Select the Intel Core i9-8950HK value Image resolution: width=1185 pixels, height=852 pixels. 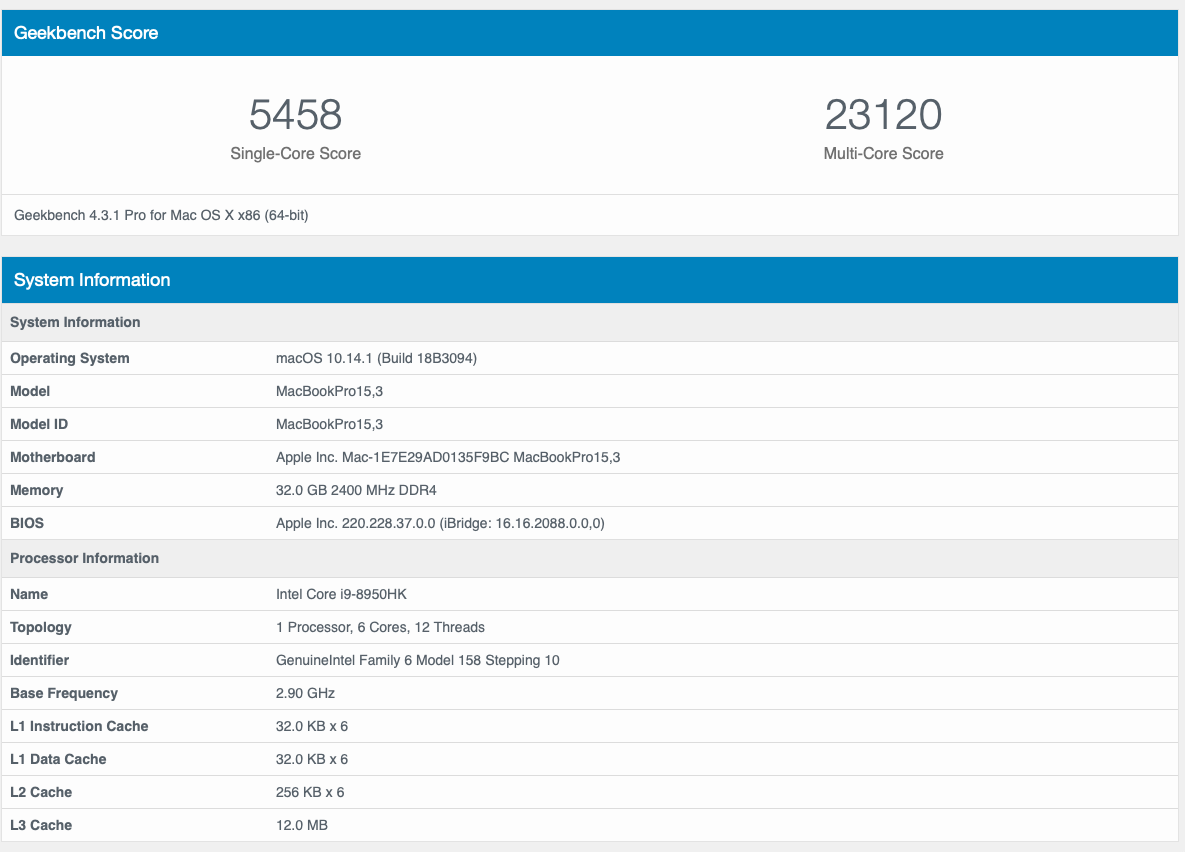342,594
